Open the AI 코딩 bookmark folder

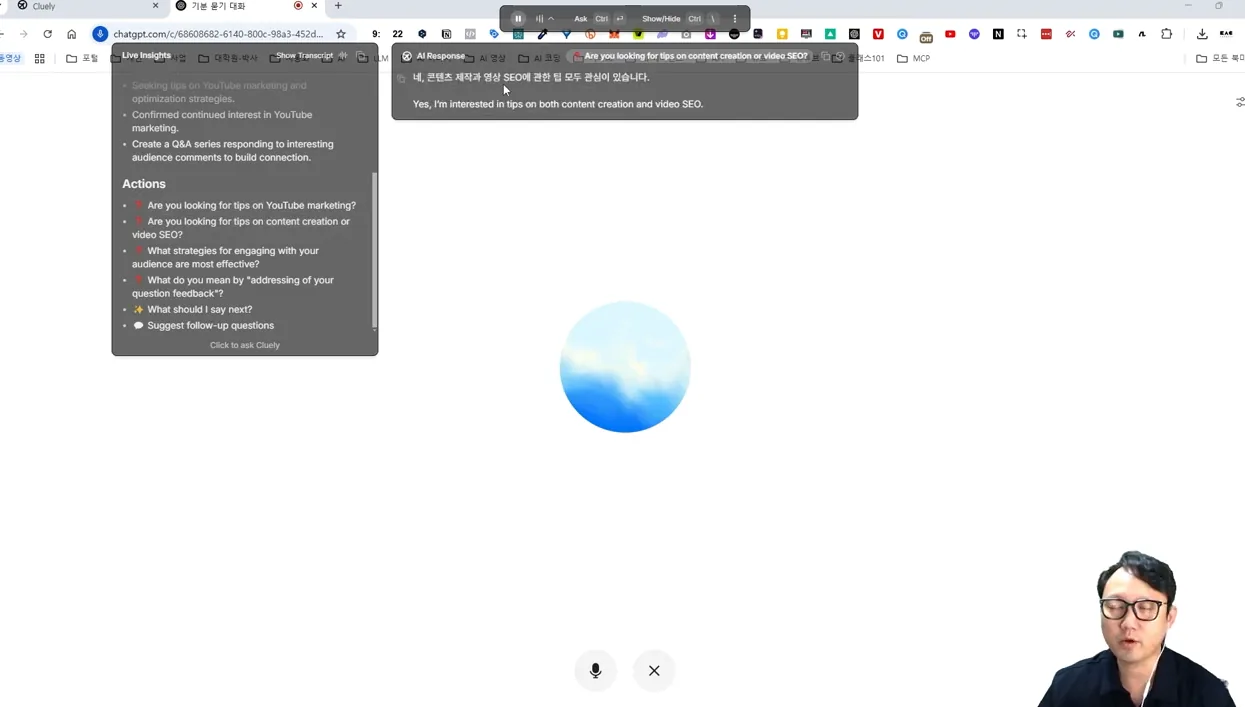coord(539,58)
